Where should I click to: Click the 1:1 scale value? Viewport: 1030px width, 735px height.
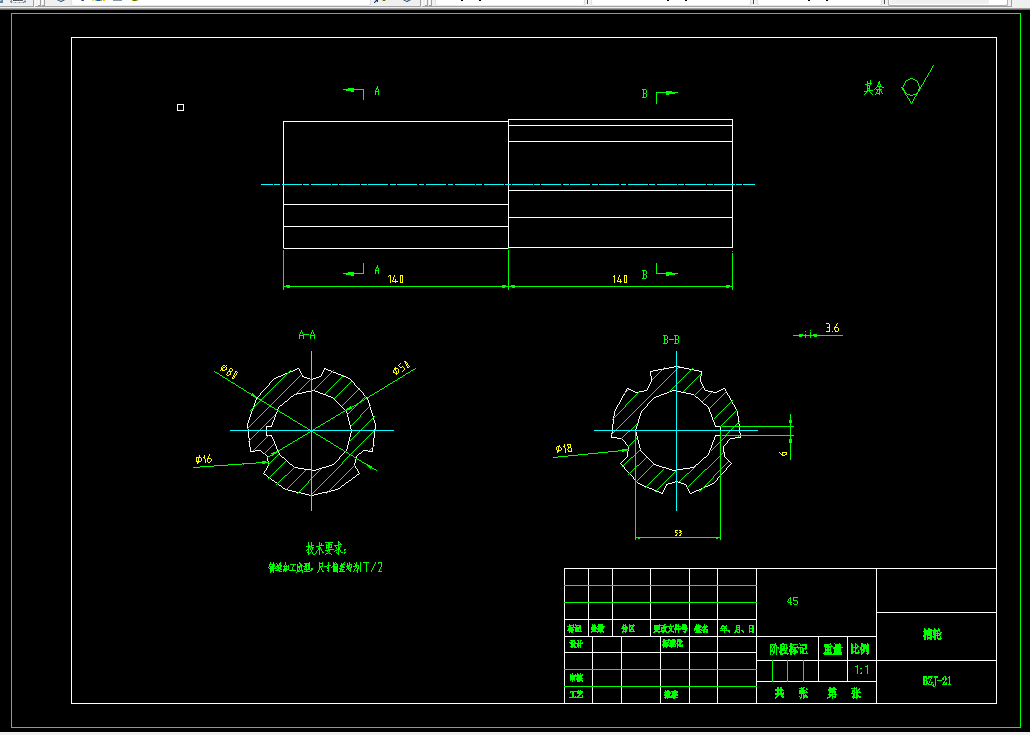862,670
